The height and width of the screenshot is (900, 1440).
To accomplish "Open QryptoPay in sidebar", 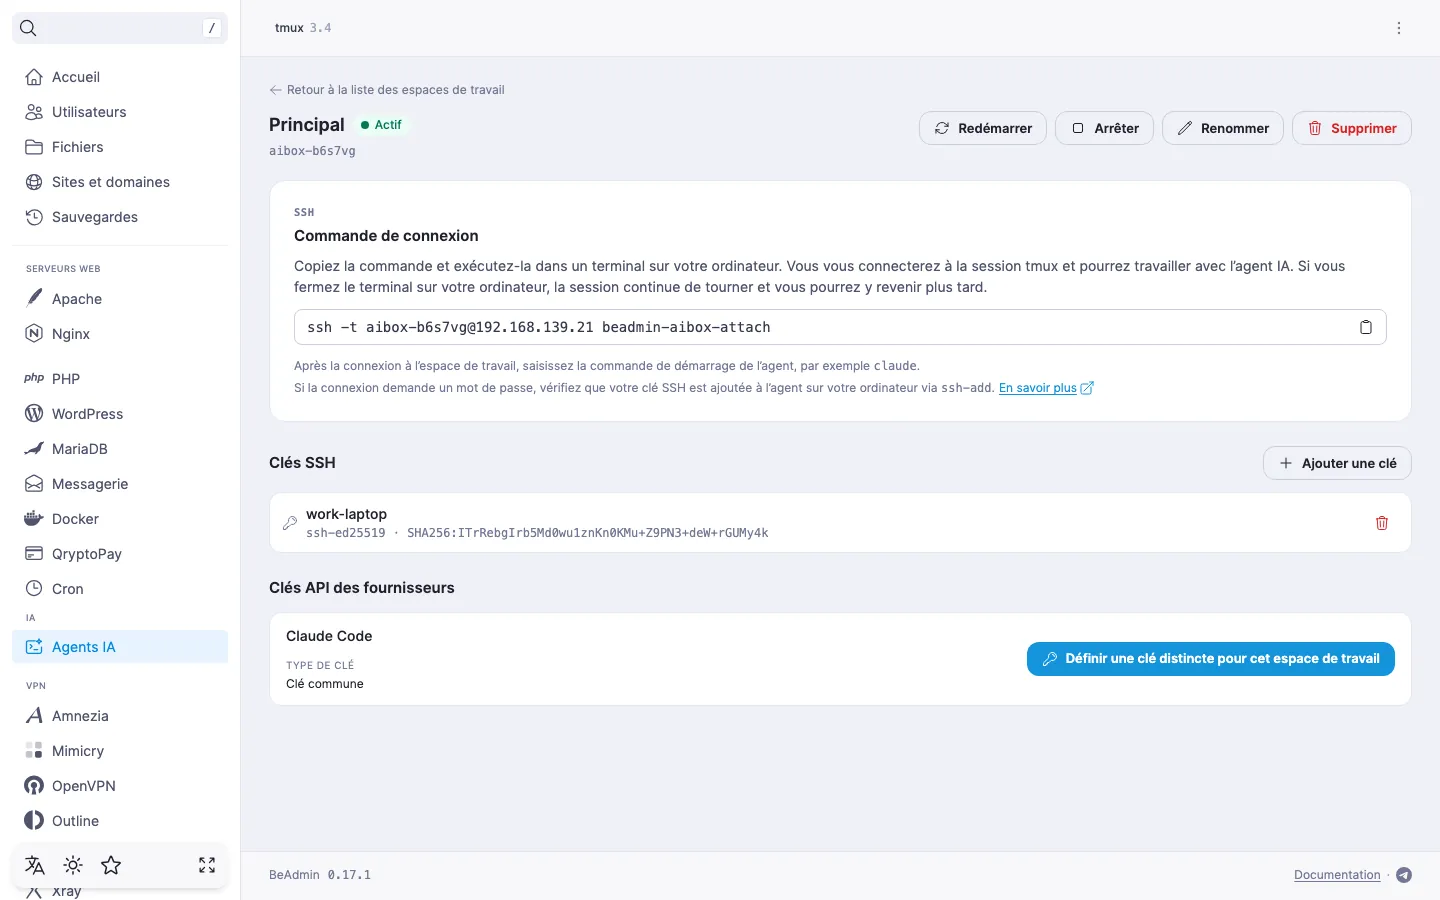I will point(120,554).
